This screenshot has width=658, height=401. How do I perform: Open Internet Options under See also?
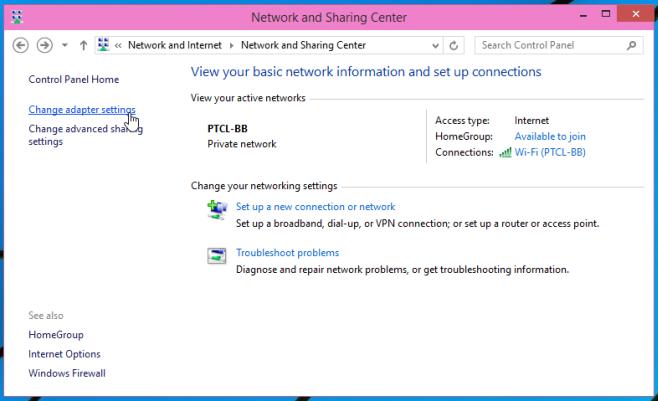pos(64,354)
